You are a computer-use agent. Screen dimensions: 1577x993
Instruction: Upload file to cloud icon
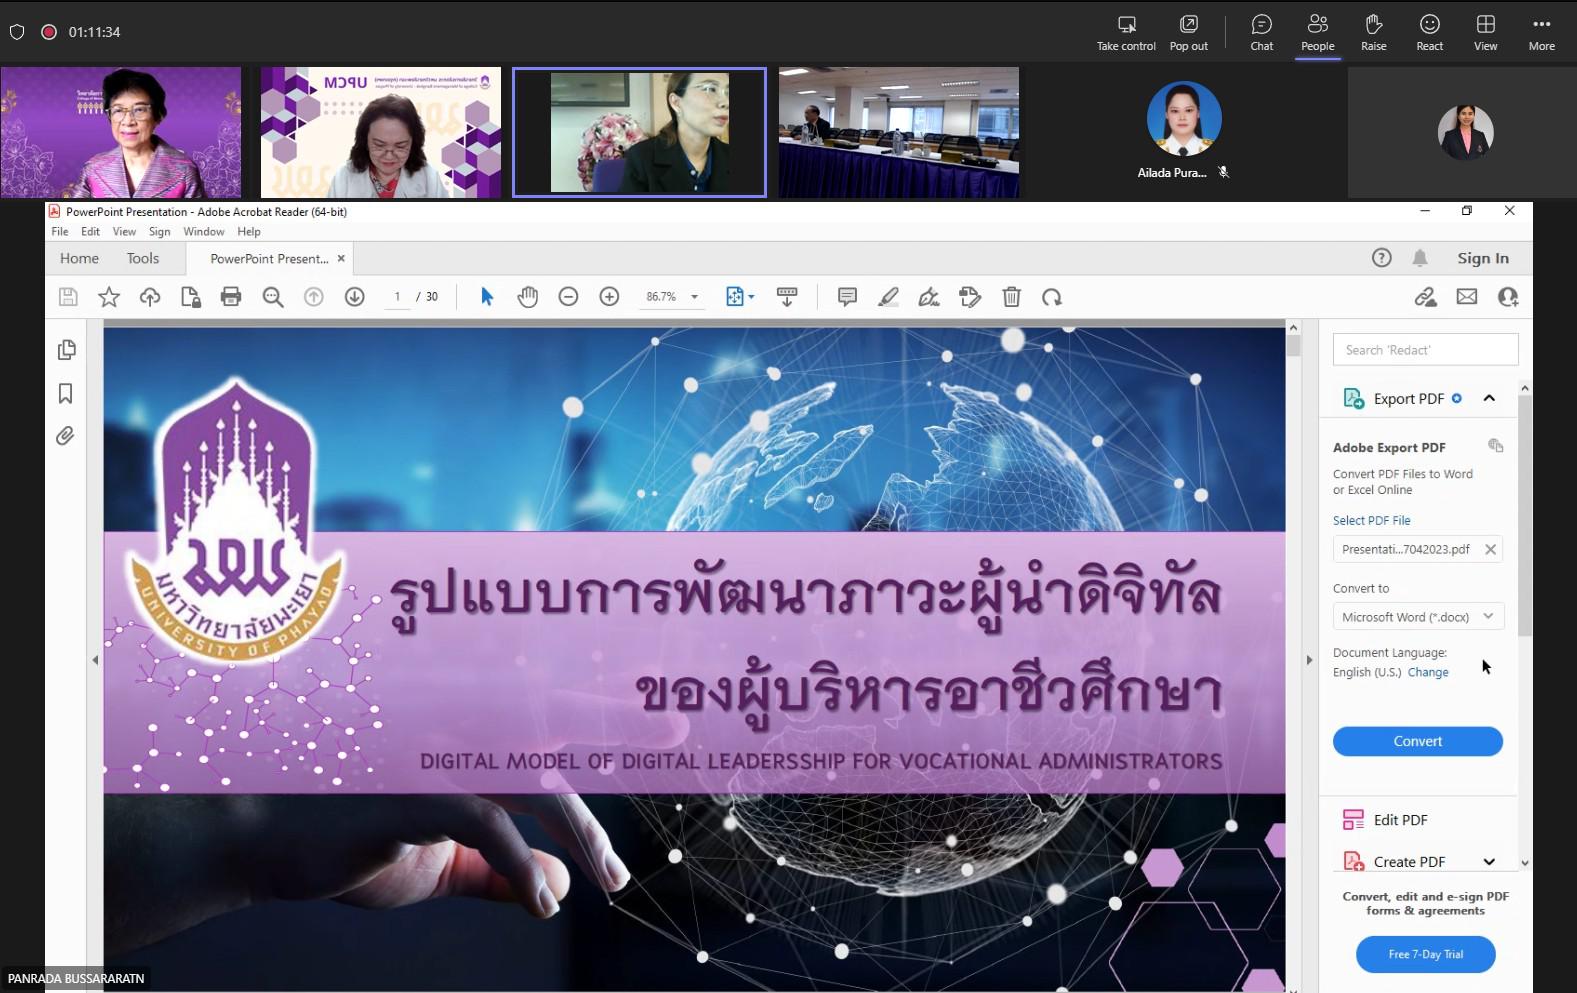[150, 297]
